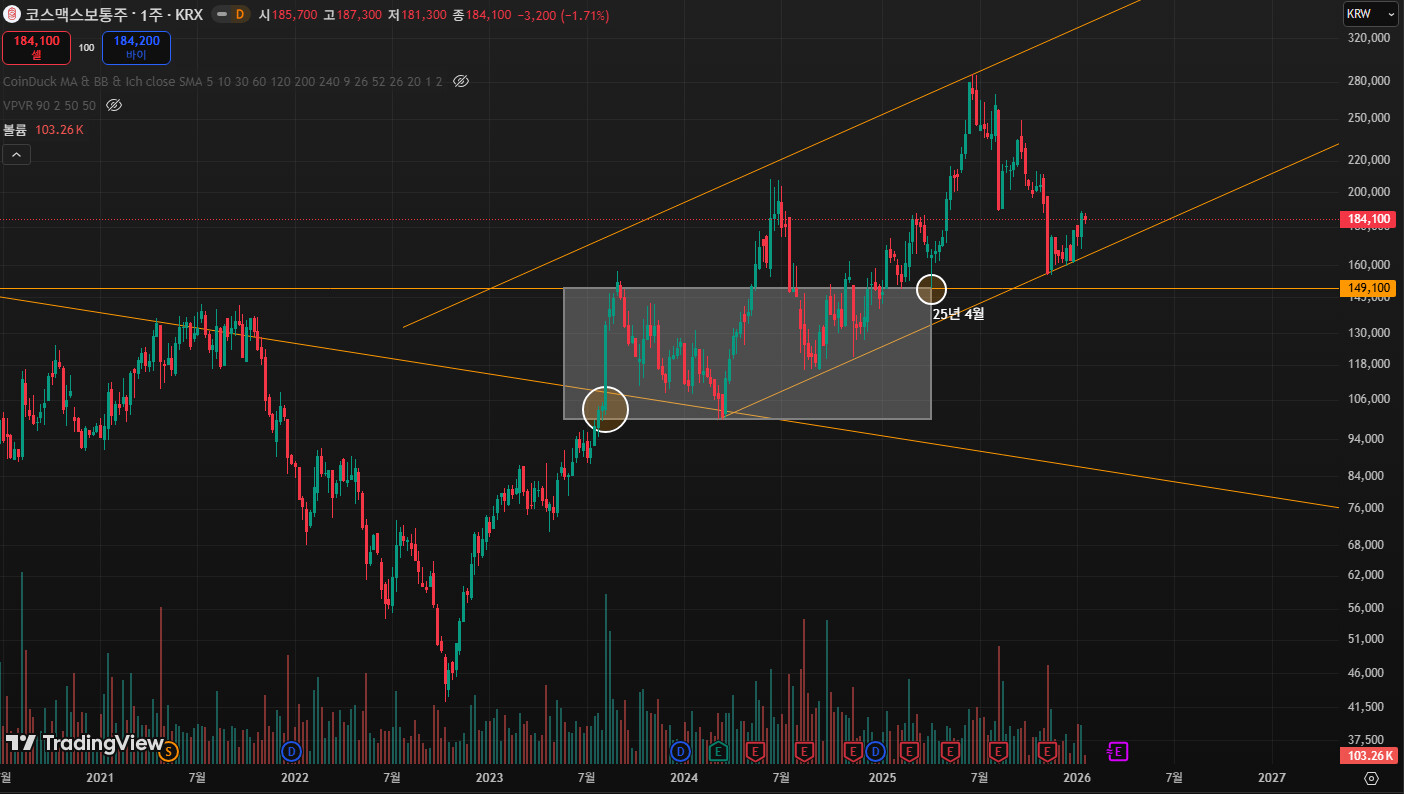
Task: Click the 184,200 buy (바이) button
Action: pyautogui.click(x=136, y=47)
